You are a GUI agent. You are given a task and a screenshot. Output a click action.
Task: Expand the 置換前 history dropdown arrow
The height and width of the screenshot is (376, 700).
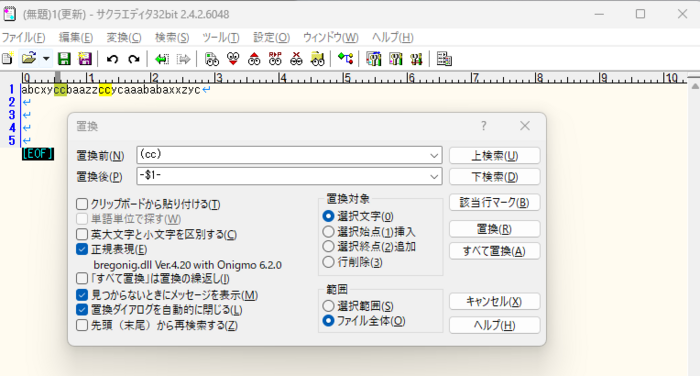(x=434, y=155)
